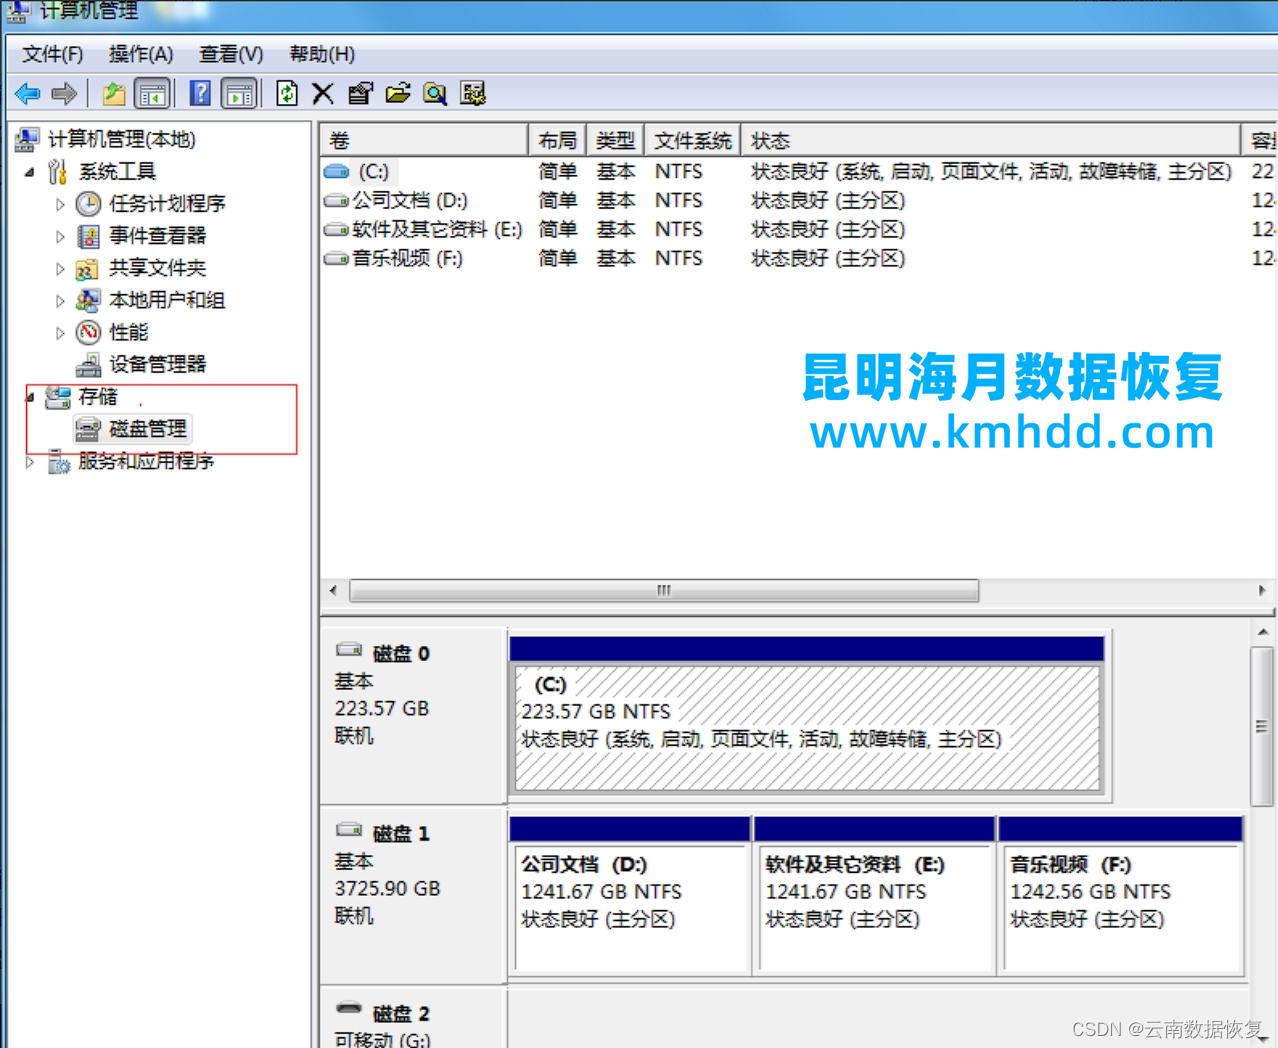The width and height of the screenshot is (1278, 1048).
Task: Sort by the 状态 column header
Action: pyautogui.click(x=990, y=140)
